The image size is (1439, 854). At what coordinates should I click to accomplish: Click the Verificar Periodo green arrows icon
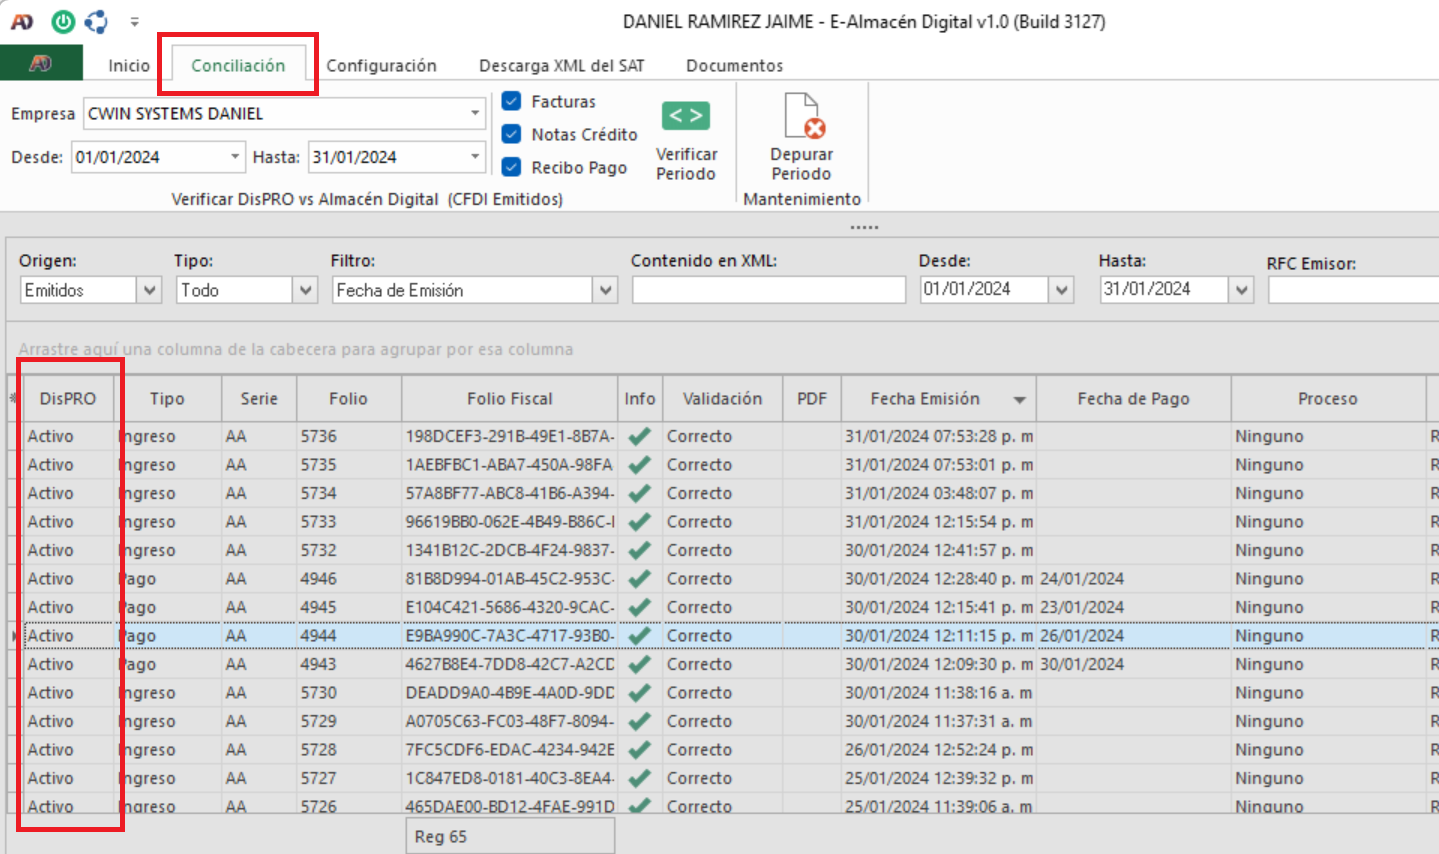685,116
